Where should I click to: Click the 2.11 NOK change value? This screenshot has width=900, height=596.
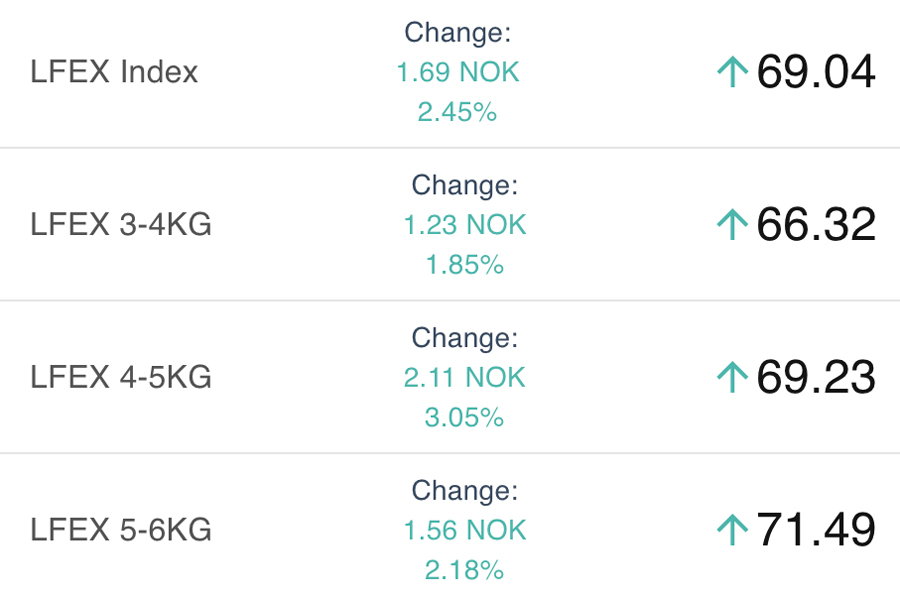(465, 378)
